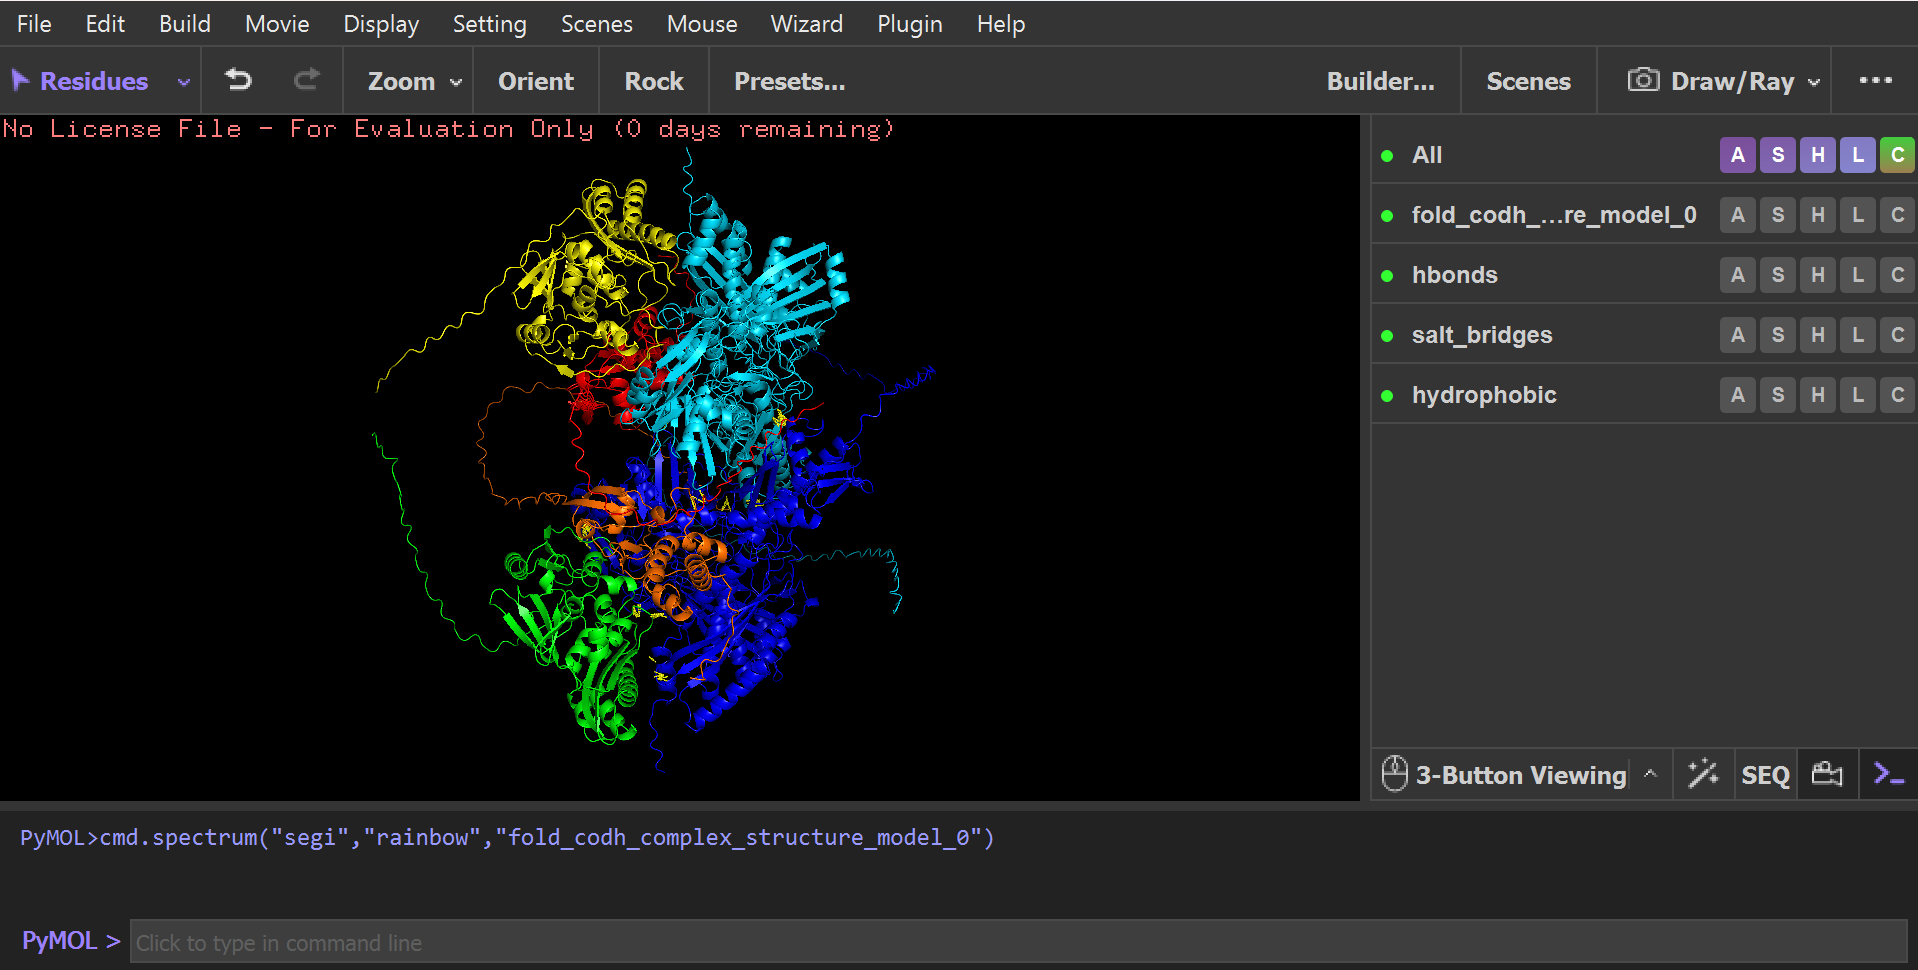
Task: Open Show menu for fold_codh model
Action: (1778, 215)
